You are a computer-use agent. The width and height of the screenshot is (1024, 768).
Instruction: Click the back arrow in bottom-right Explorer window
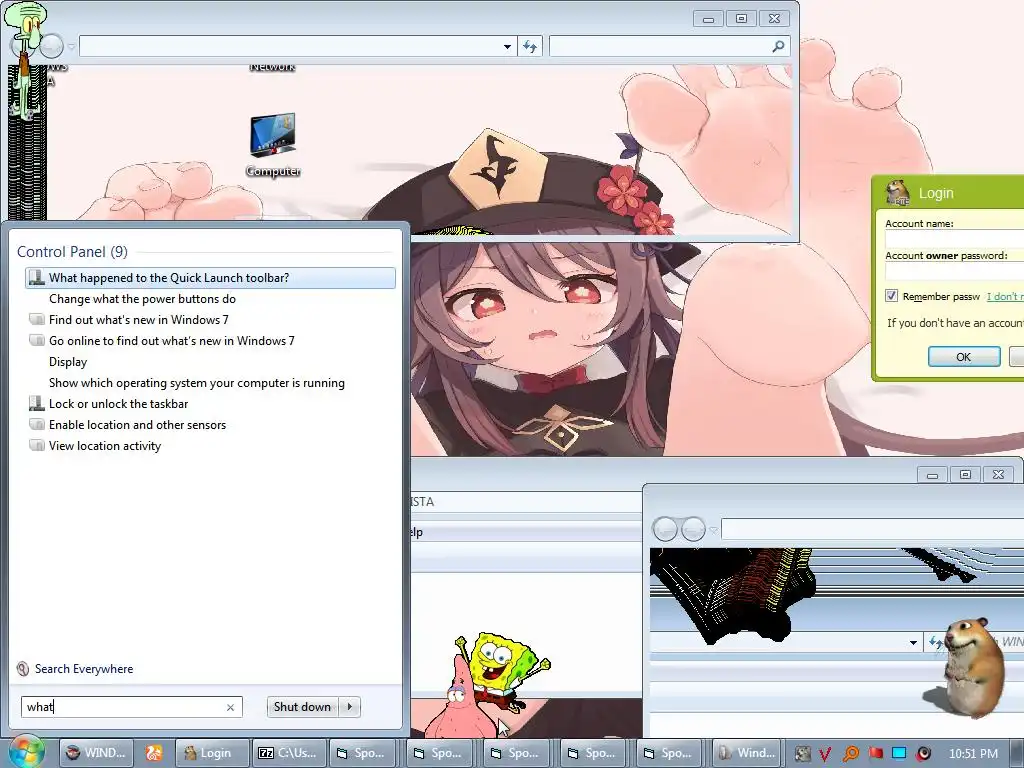click(665, 529)
